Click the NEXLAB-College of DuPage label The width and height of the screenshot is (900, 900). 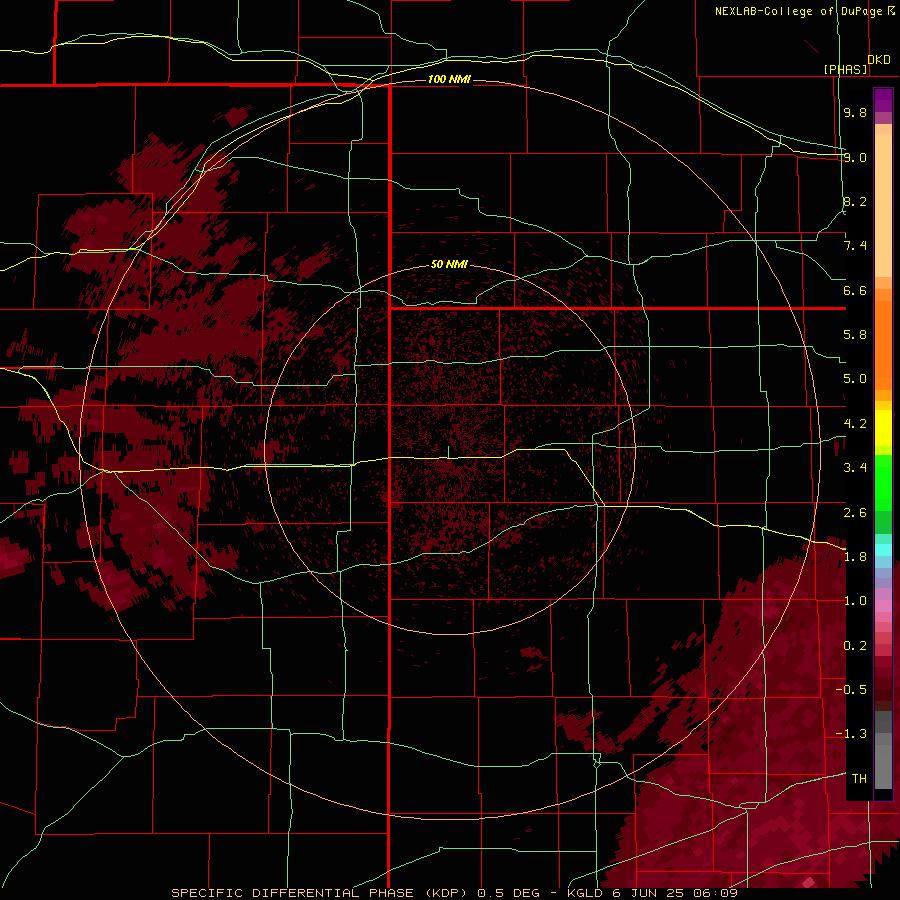[804, 11]
